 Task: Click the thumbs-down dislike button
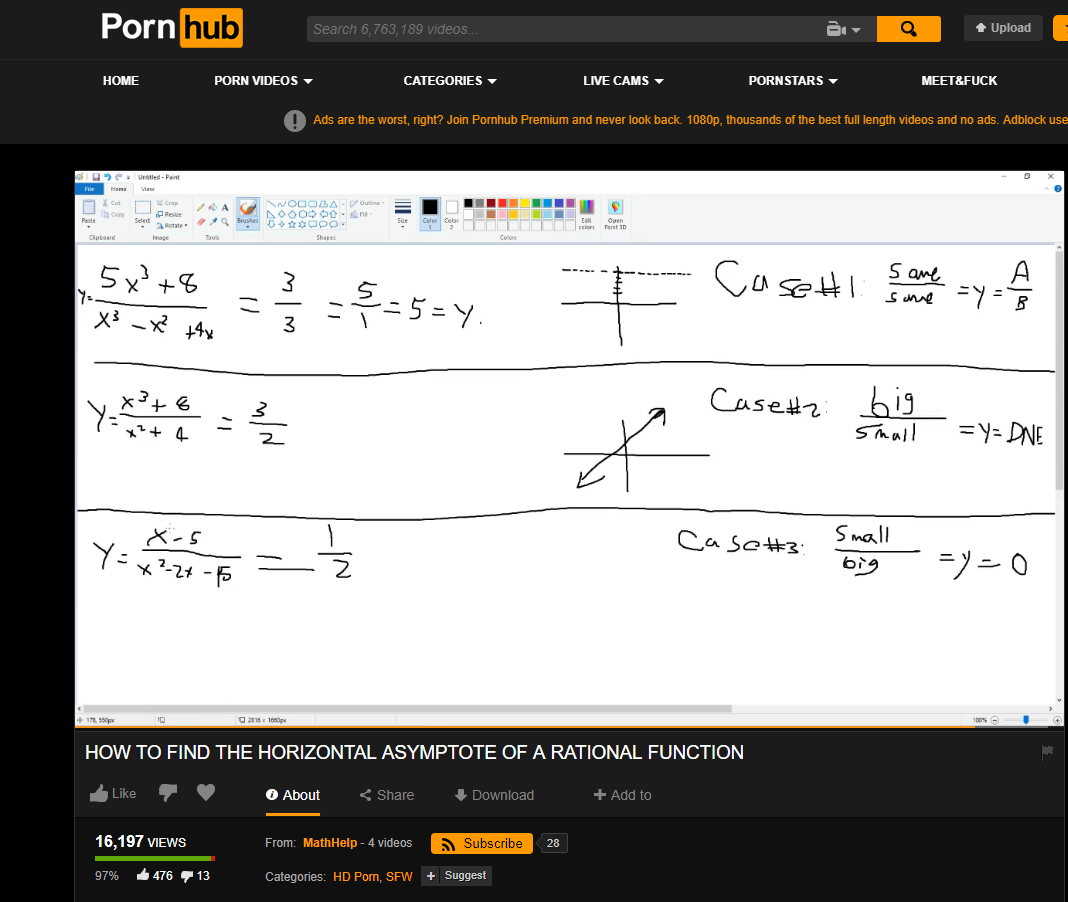click(x=168, y=793)
